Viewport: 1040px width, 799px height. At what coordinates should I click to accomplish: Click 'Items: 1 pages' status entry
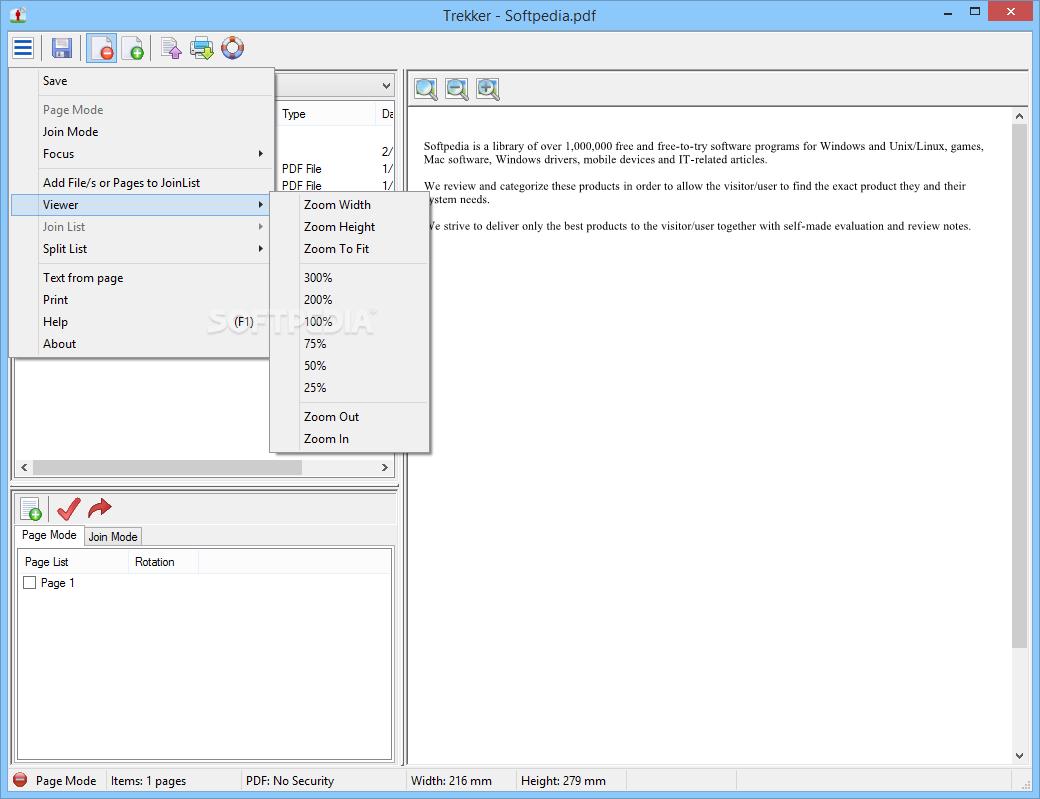[x=149, y=780]
